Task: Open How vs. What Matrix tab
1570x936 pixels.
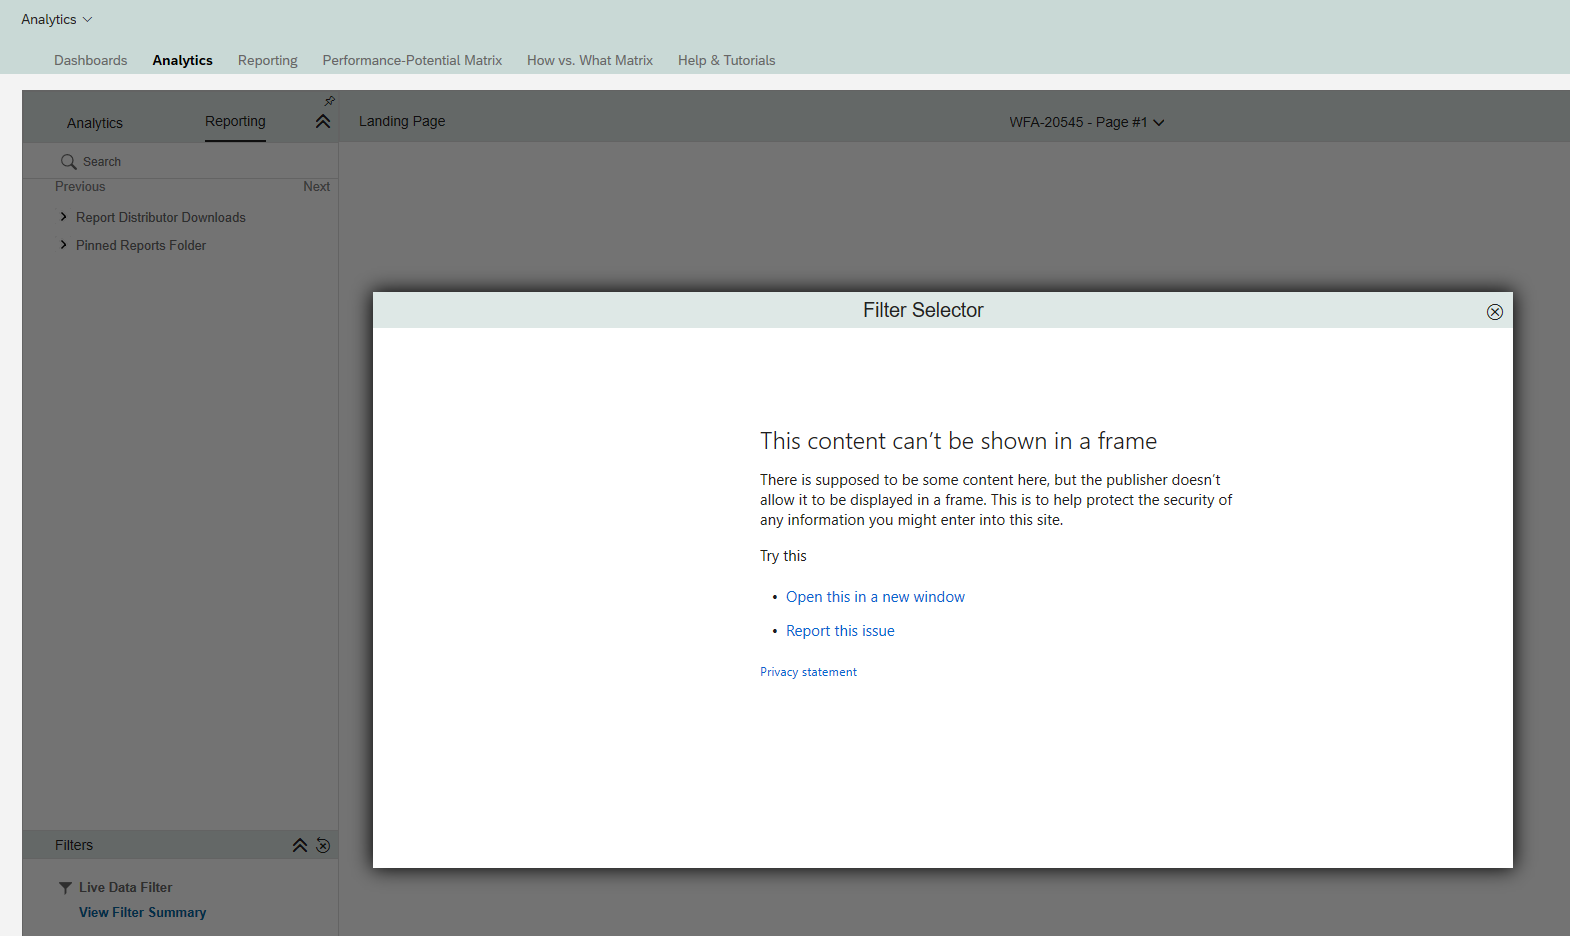Action: click(x=590, y=60)
